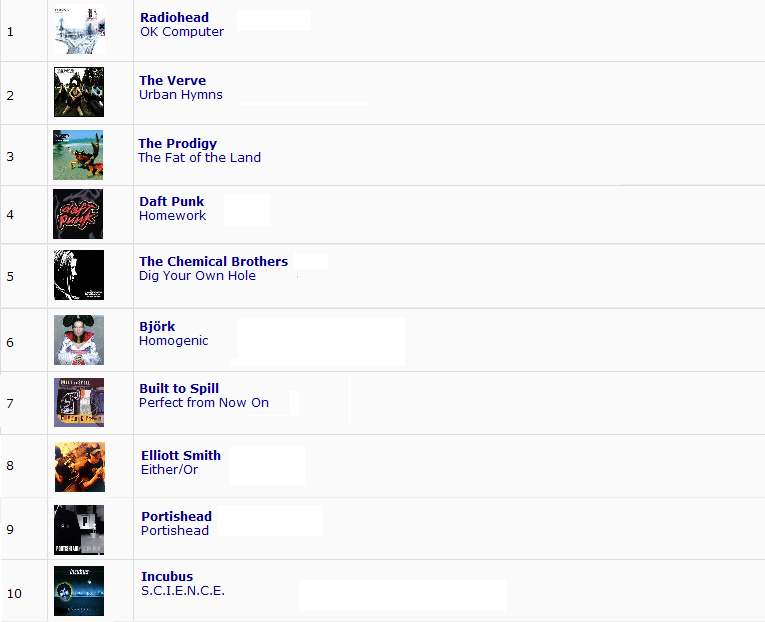Go to the Built to Spill artist page
Viewport: 765px width, 622px height.
pyautogui.click(x=179, y=388)
